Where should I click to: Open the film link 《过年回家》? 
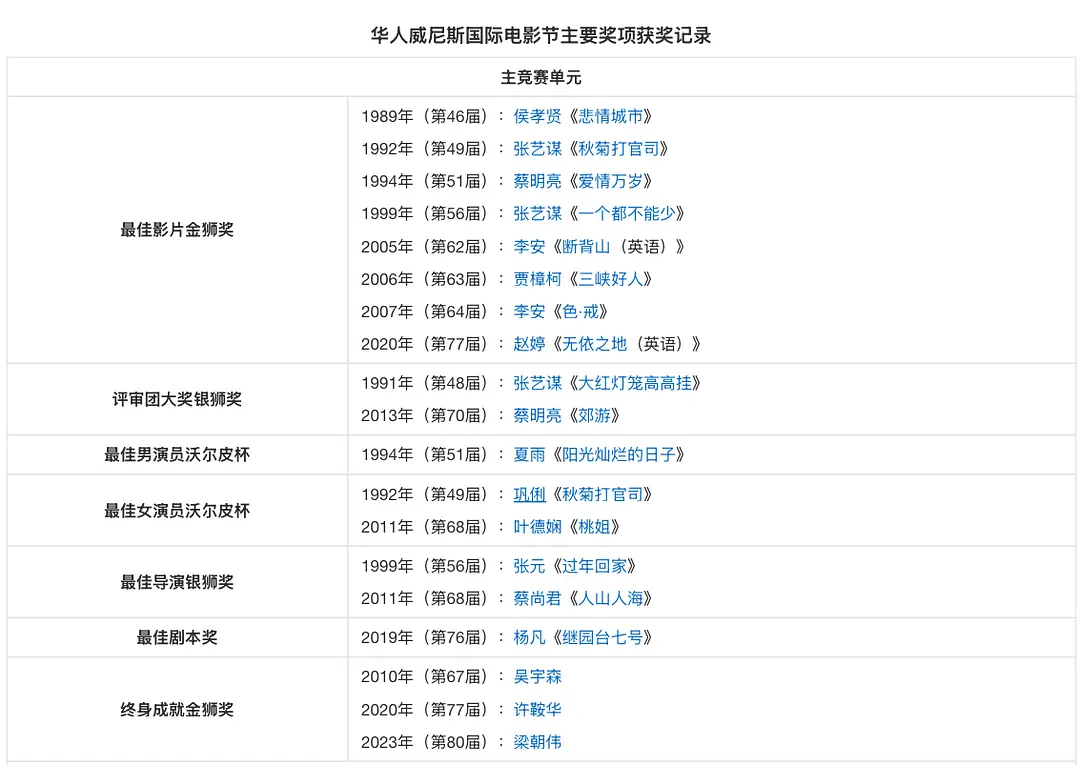click(594, 566)
